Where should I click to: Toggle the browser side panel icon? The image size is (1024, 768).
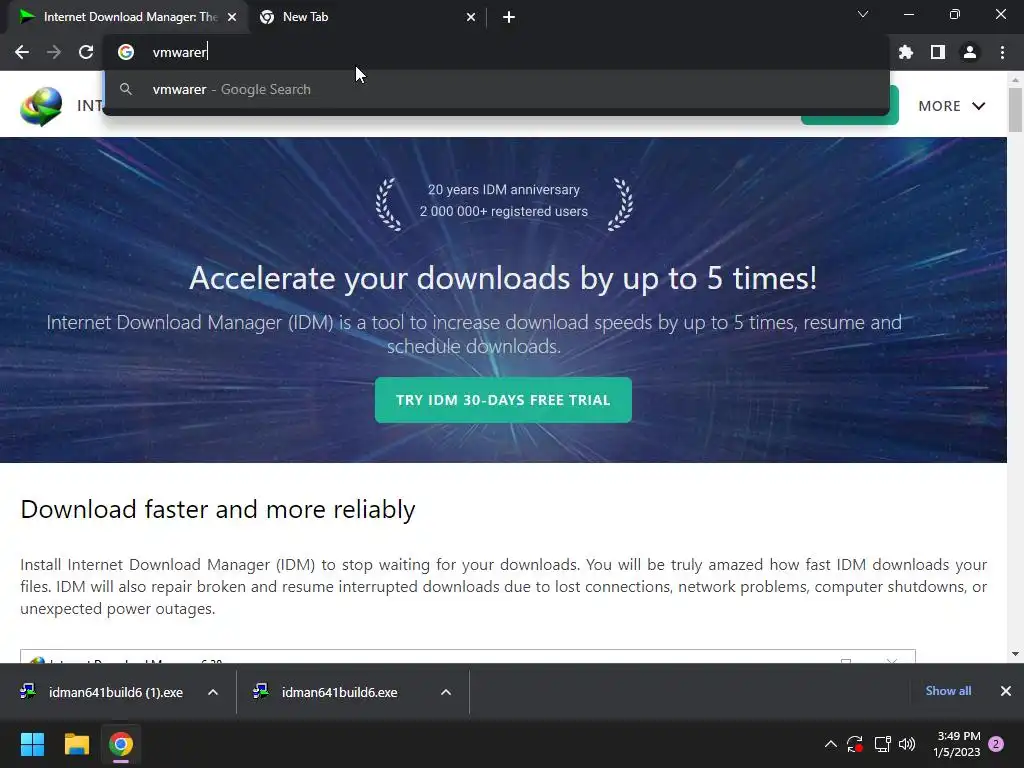tap(938, 52)
